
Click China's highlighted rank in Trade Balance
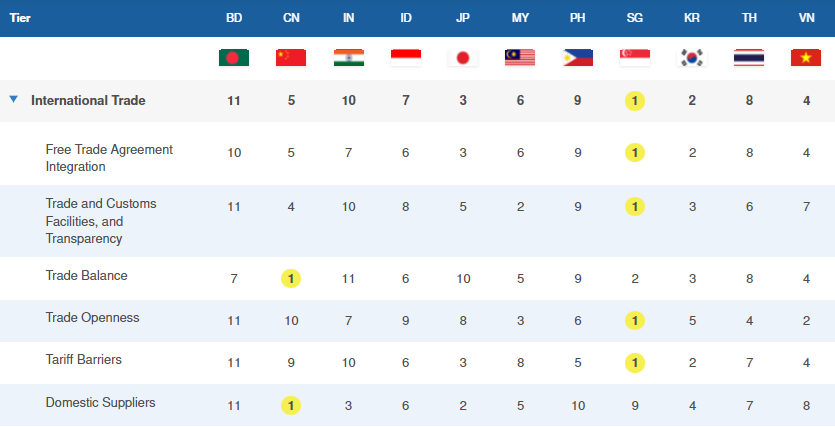291,278
